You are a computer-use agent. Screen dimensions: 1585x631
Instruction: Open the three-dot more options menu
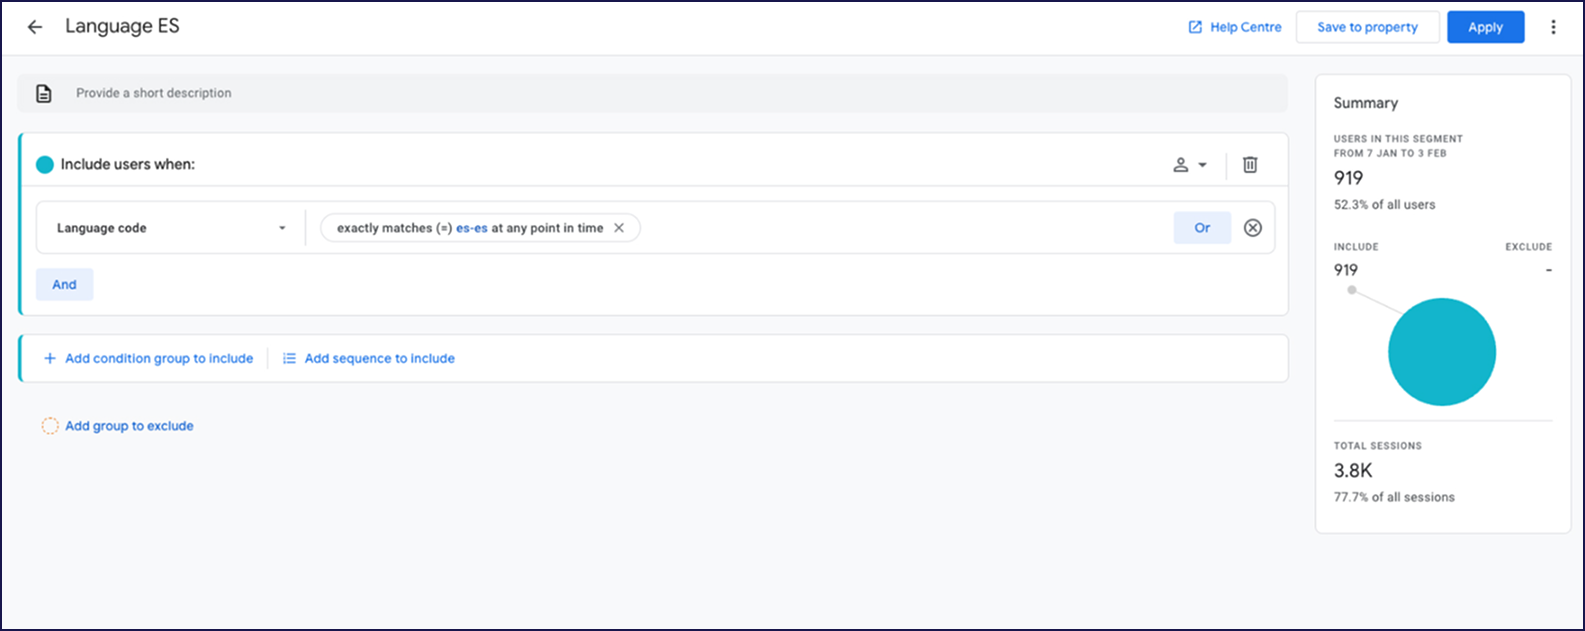pos(1553,27)
